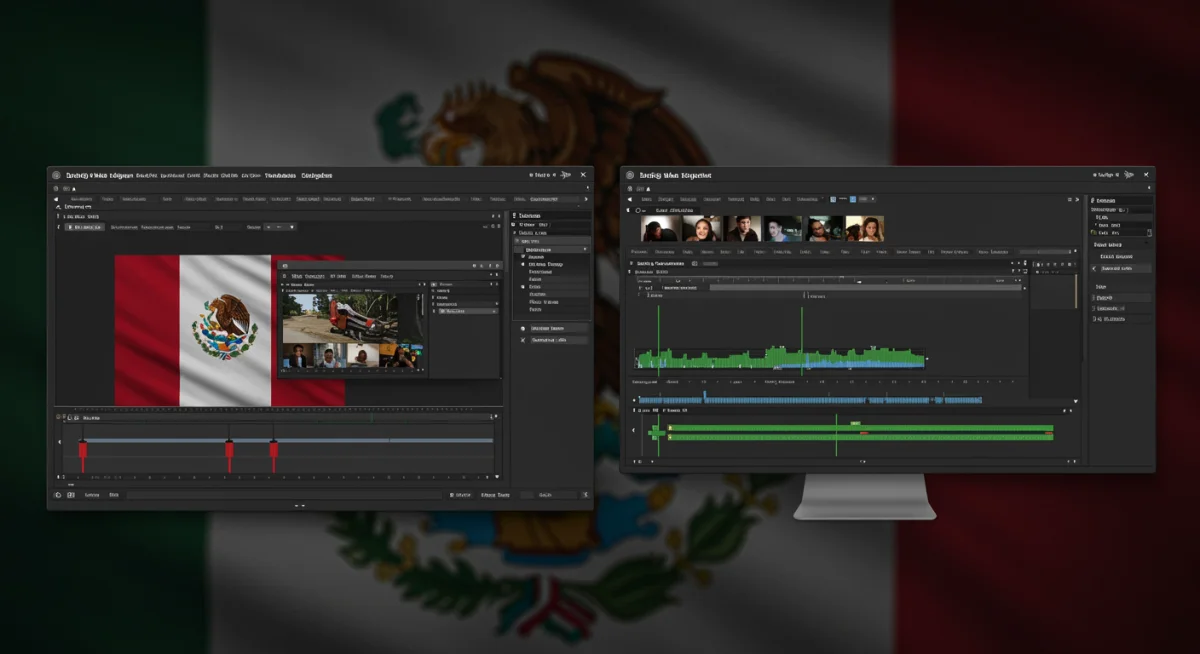Viewport: 1200px width, 654px height.
Task: Click the circle icon above the face thumbnails
Action: tap(640, 211)
